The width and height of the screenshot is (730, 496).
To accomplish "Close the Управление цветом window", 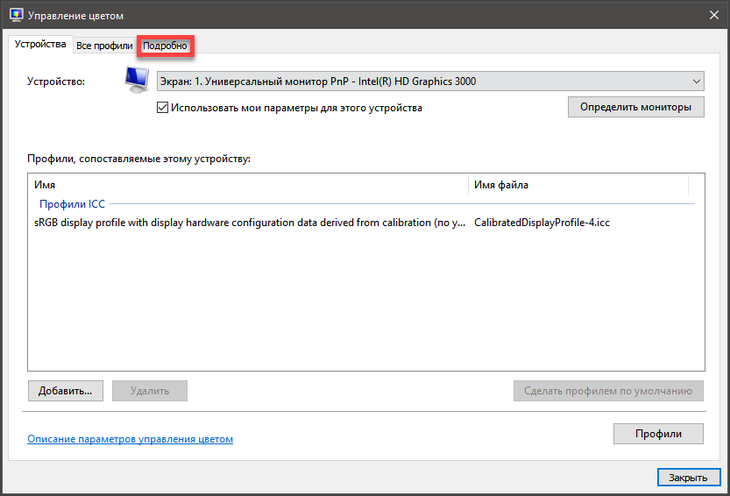I will click(x=714, y=15).
